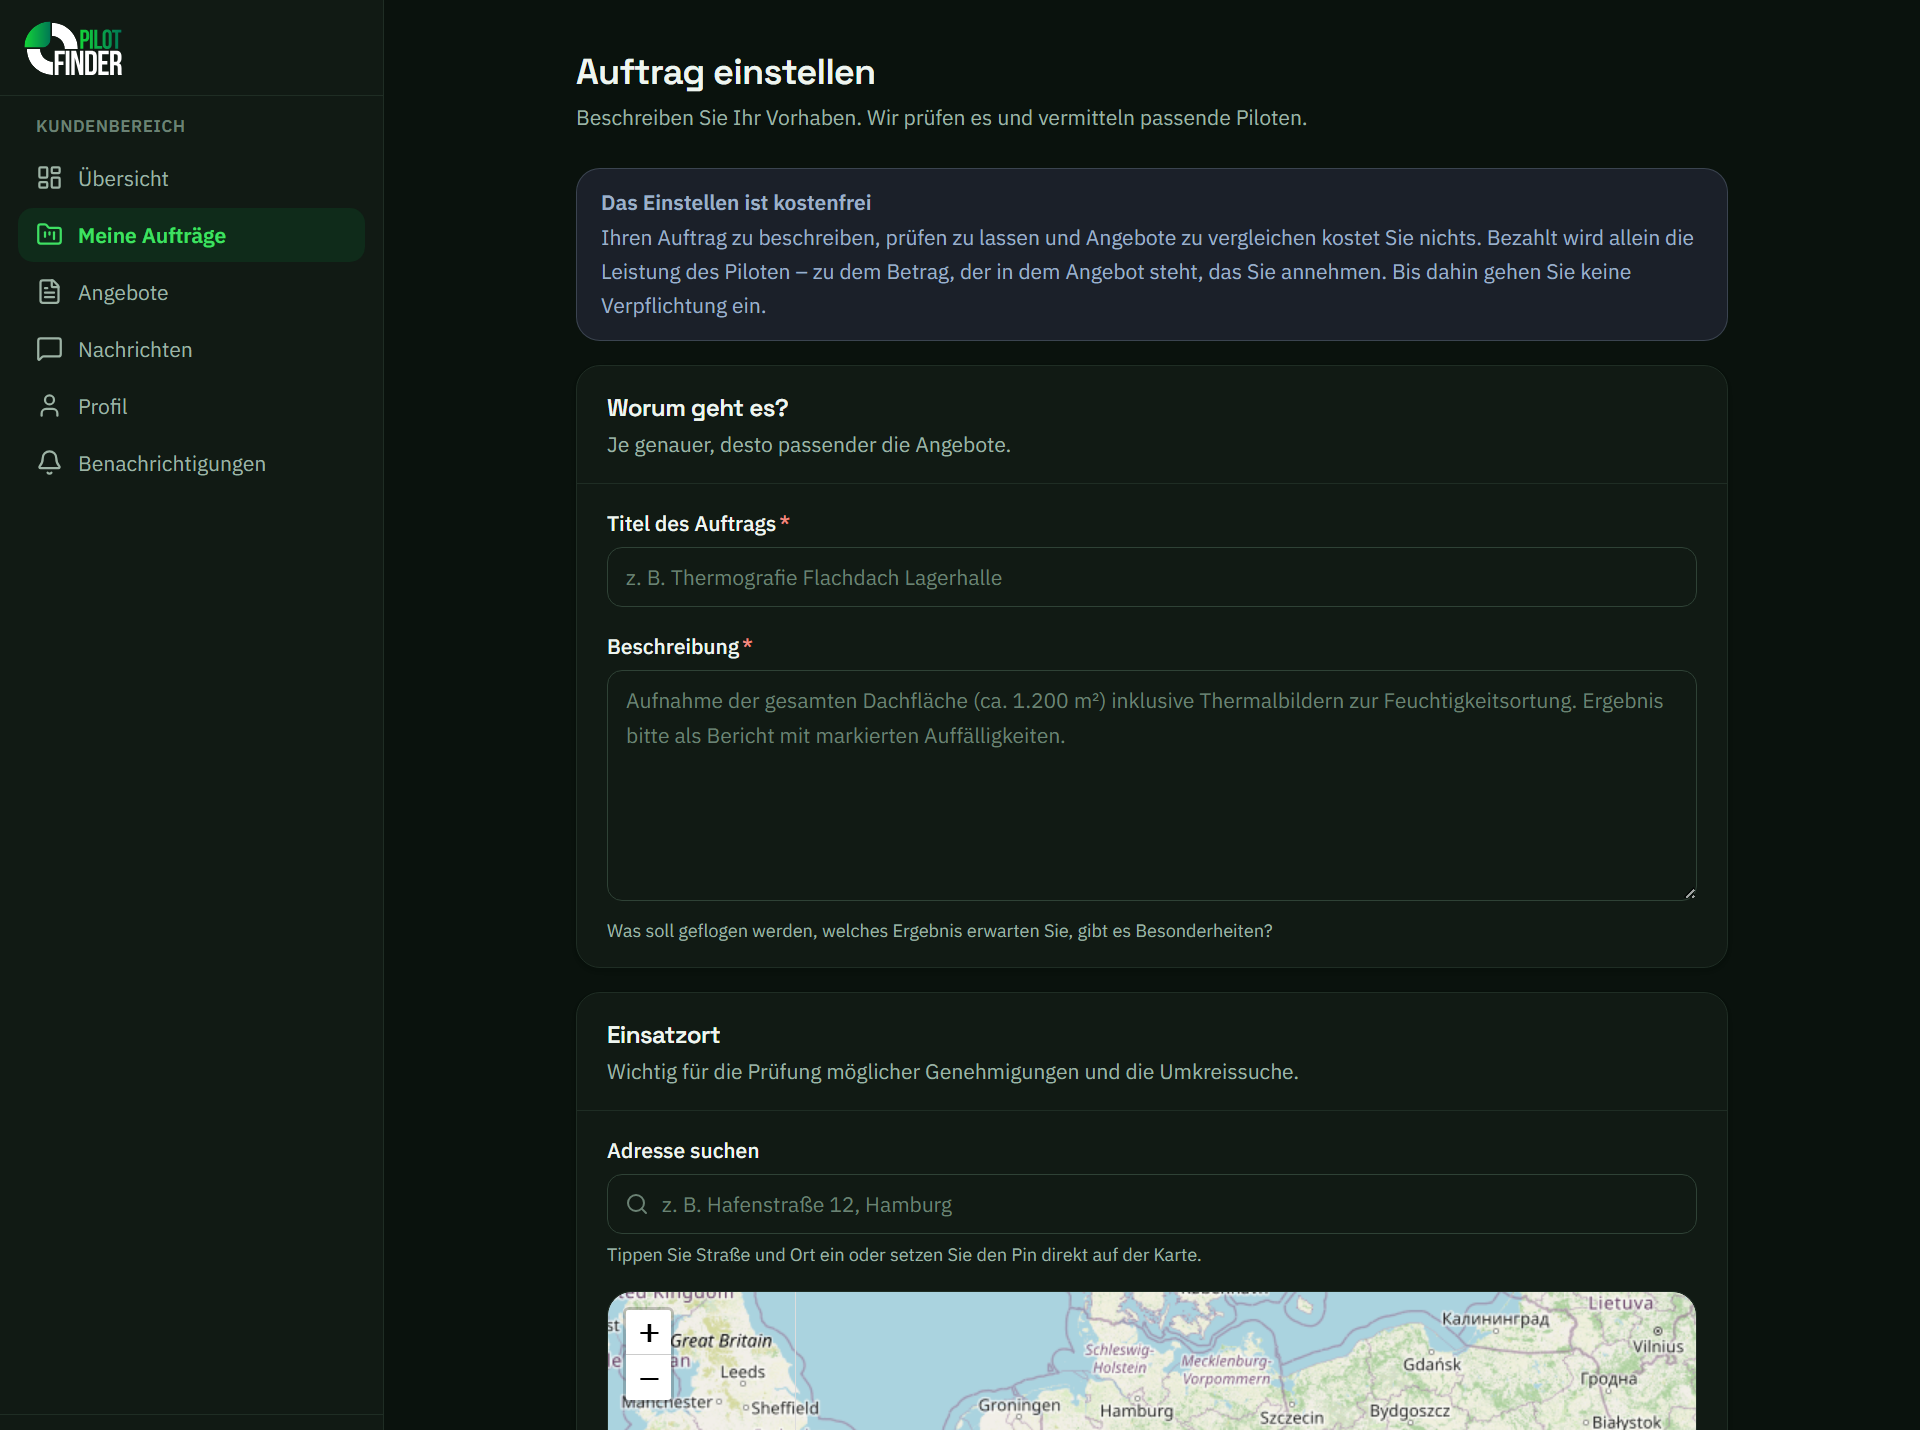The width and height of the screenshot is (1920, 1430).
Task: Zoom in on the map
Action: pyautogui.click(x=649, y=1333)
